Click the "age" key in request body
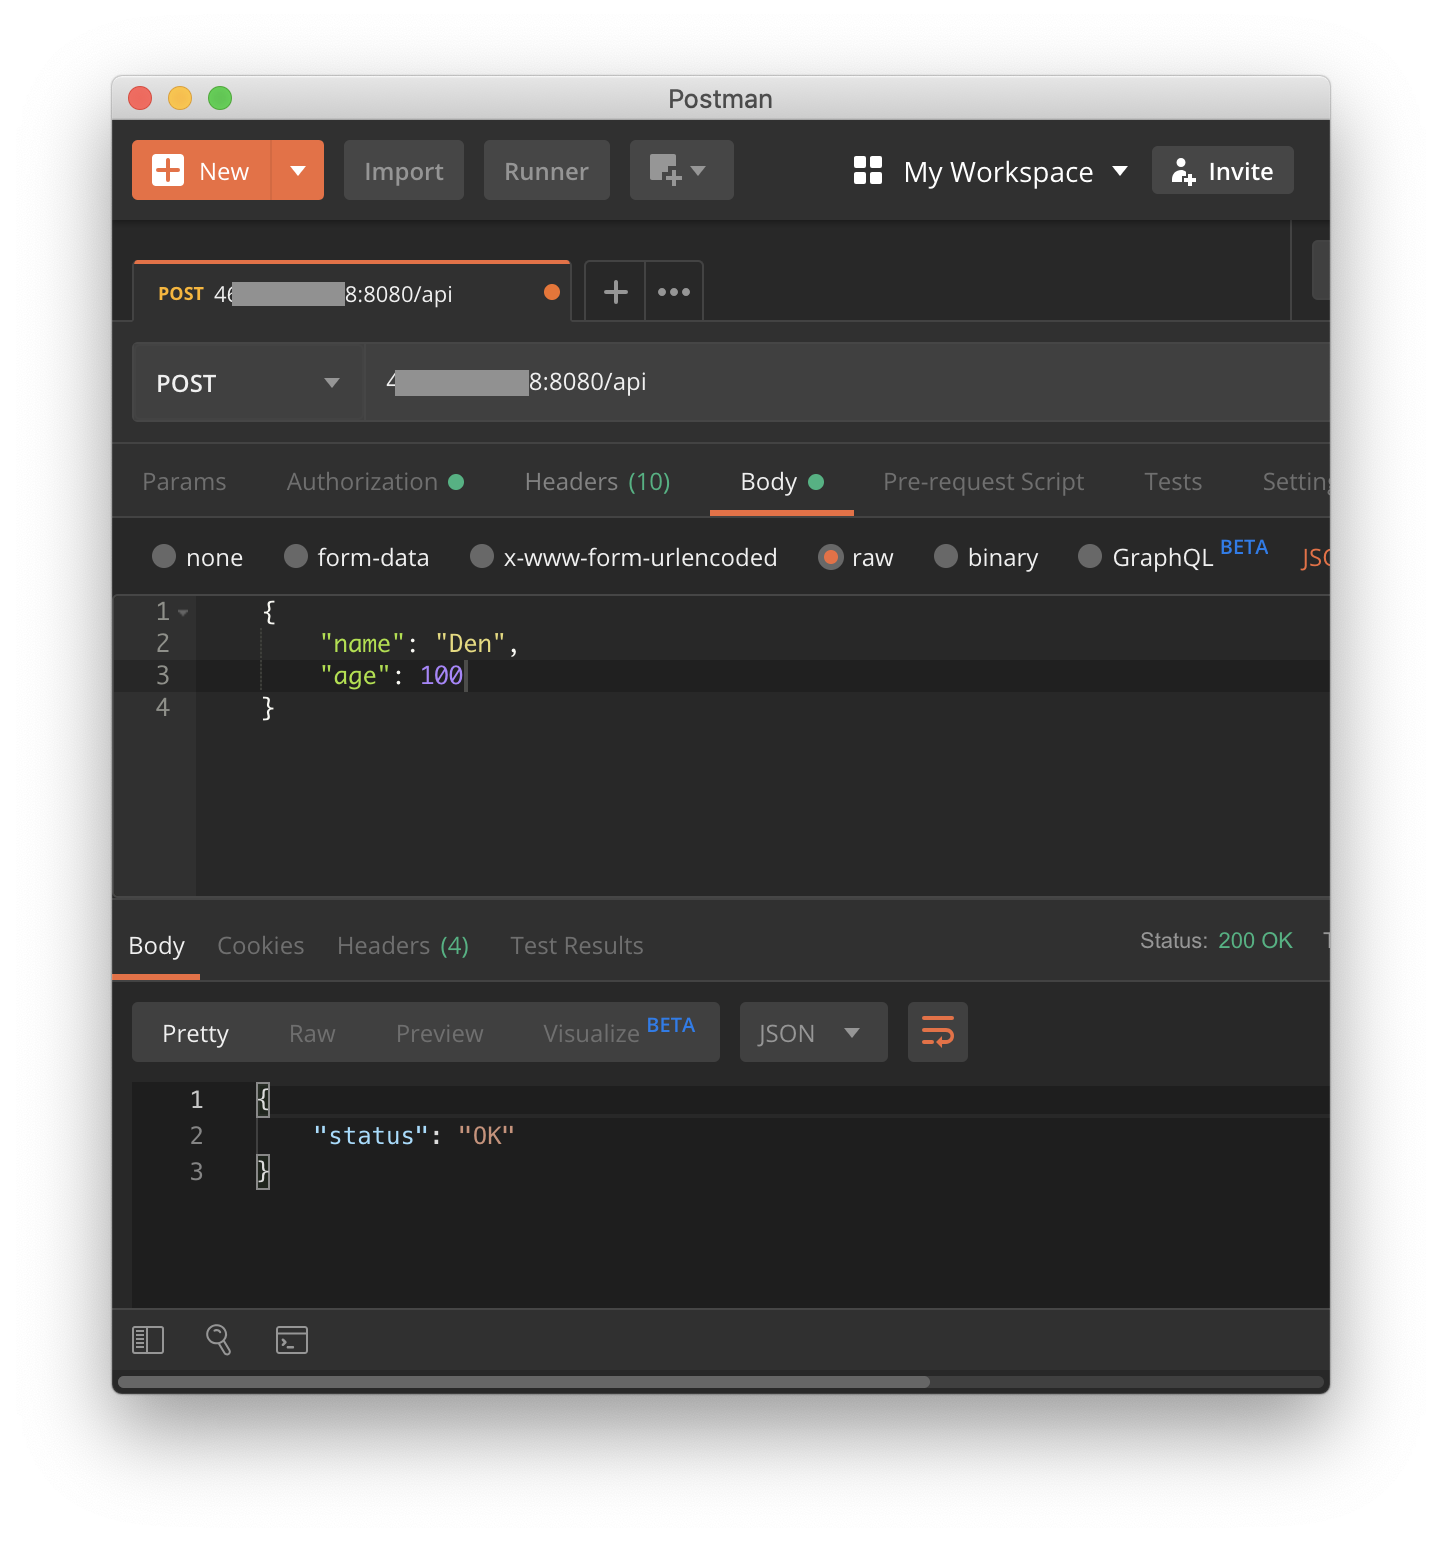This screenshot has height=1542, width=1442. (355, 676)
